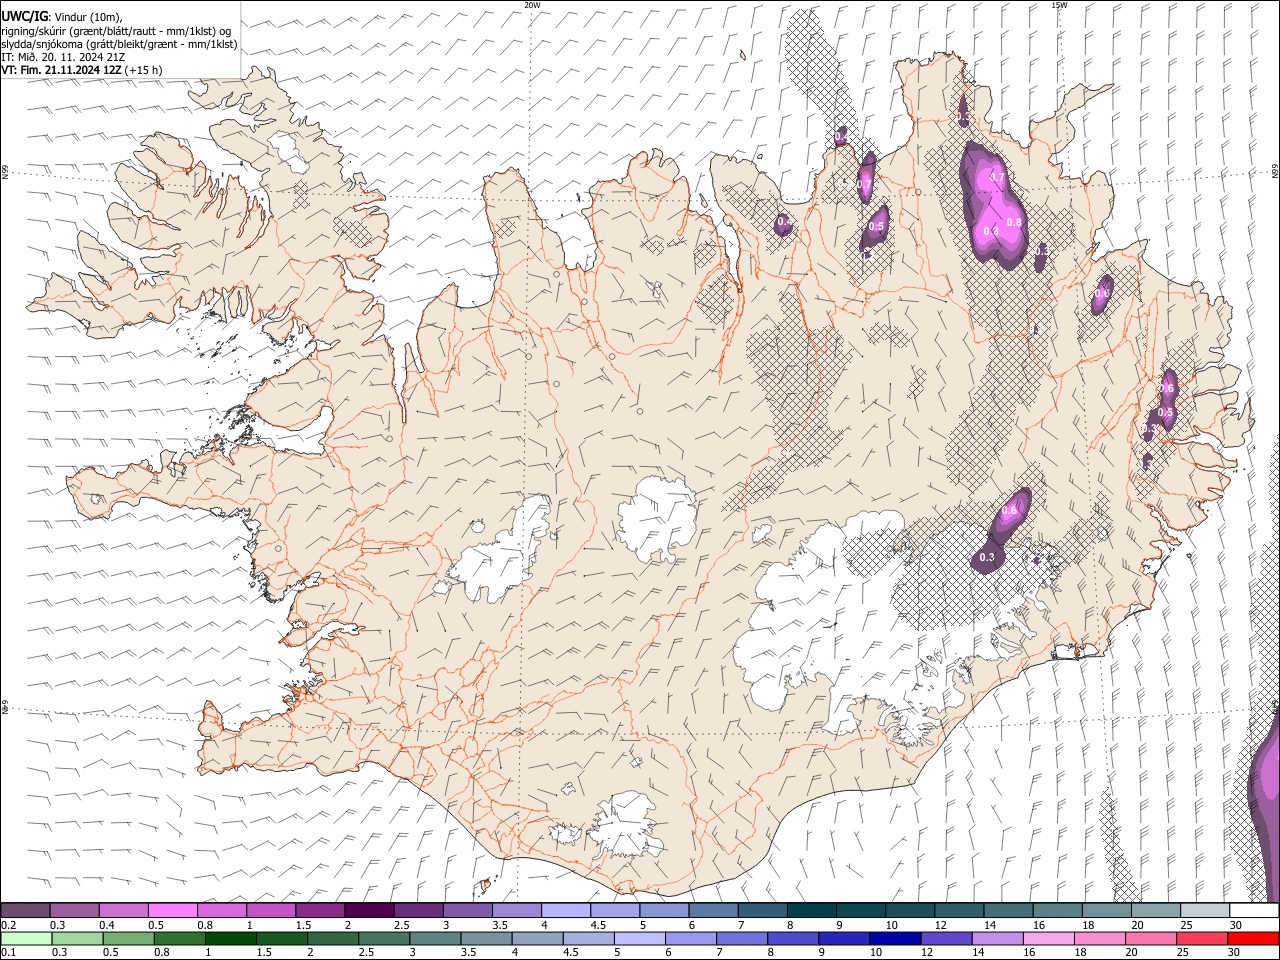Click the dark purple top-row swatch starting at 2

coord(369,910)
